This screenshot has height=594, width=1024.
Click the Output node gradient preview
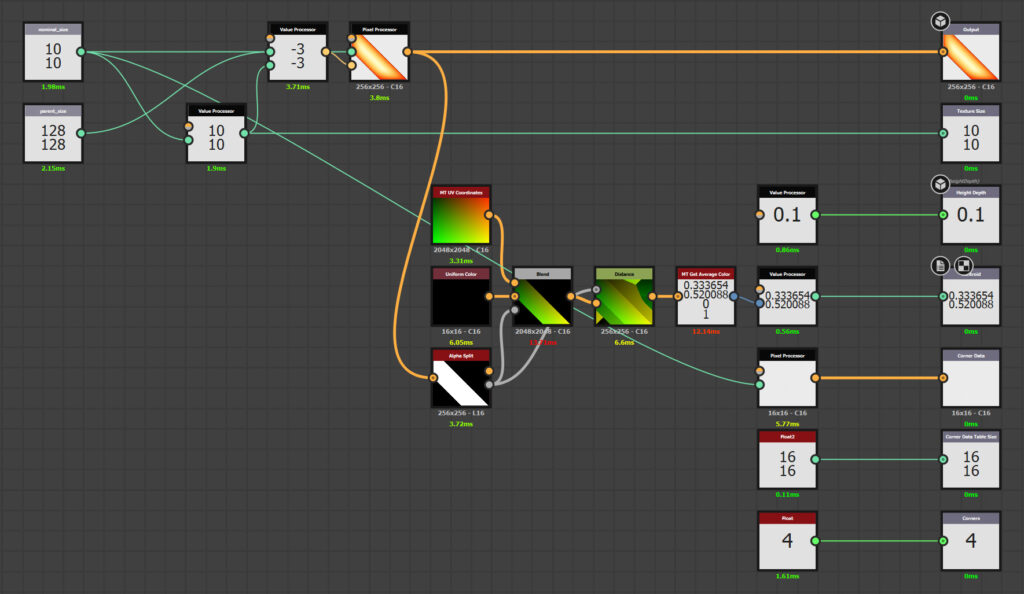click(x=969, y=55)
